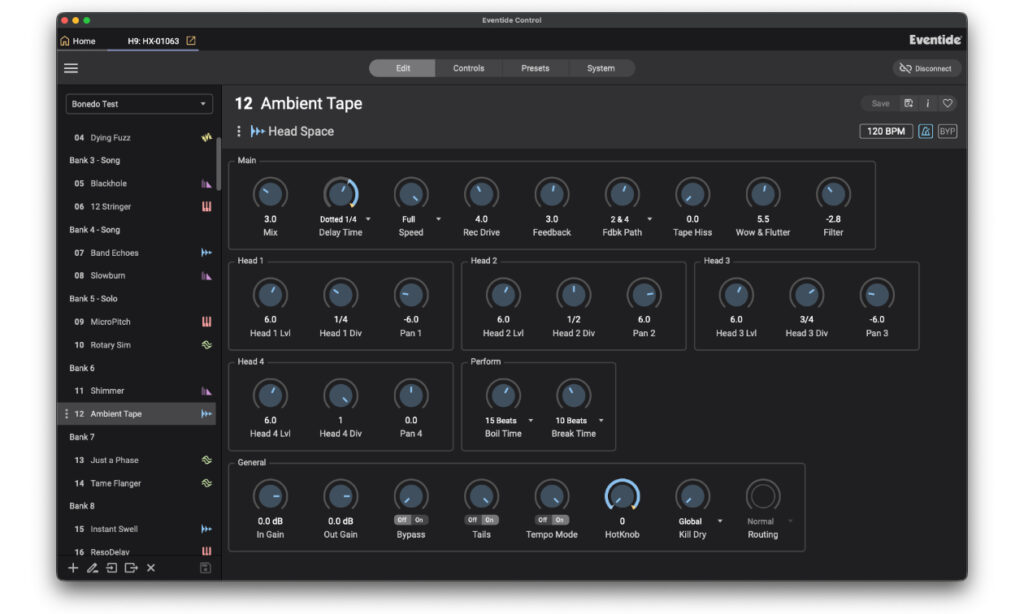The width and height of the screenshot is (1024, 614).
Task: Click the In Gain knob
Action: tap(270, 496)
